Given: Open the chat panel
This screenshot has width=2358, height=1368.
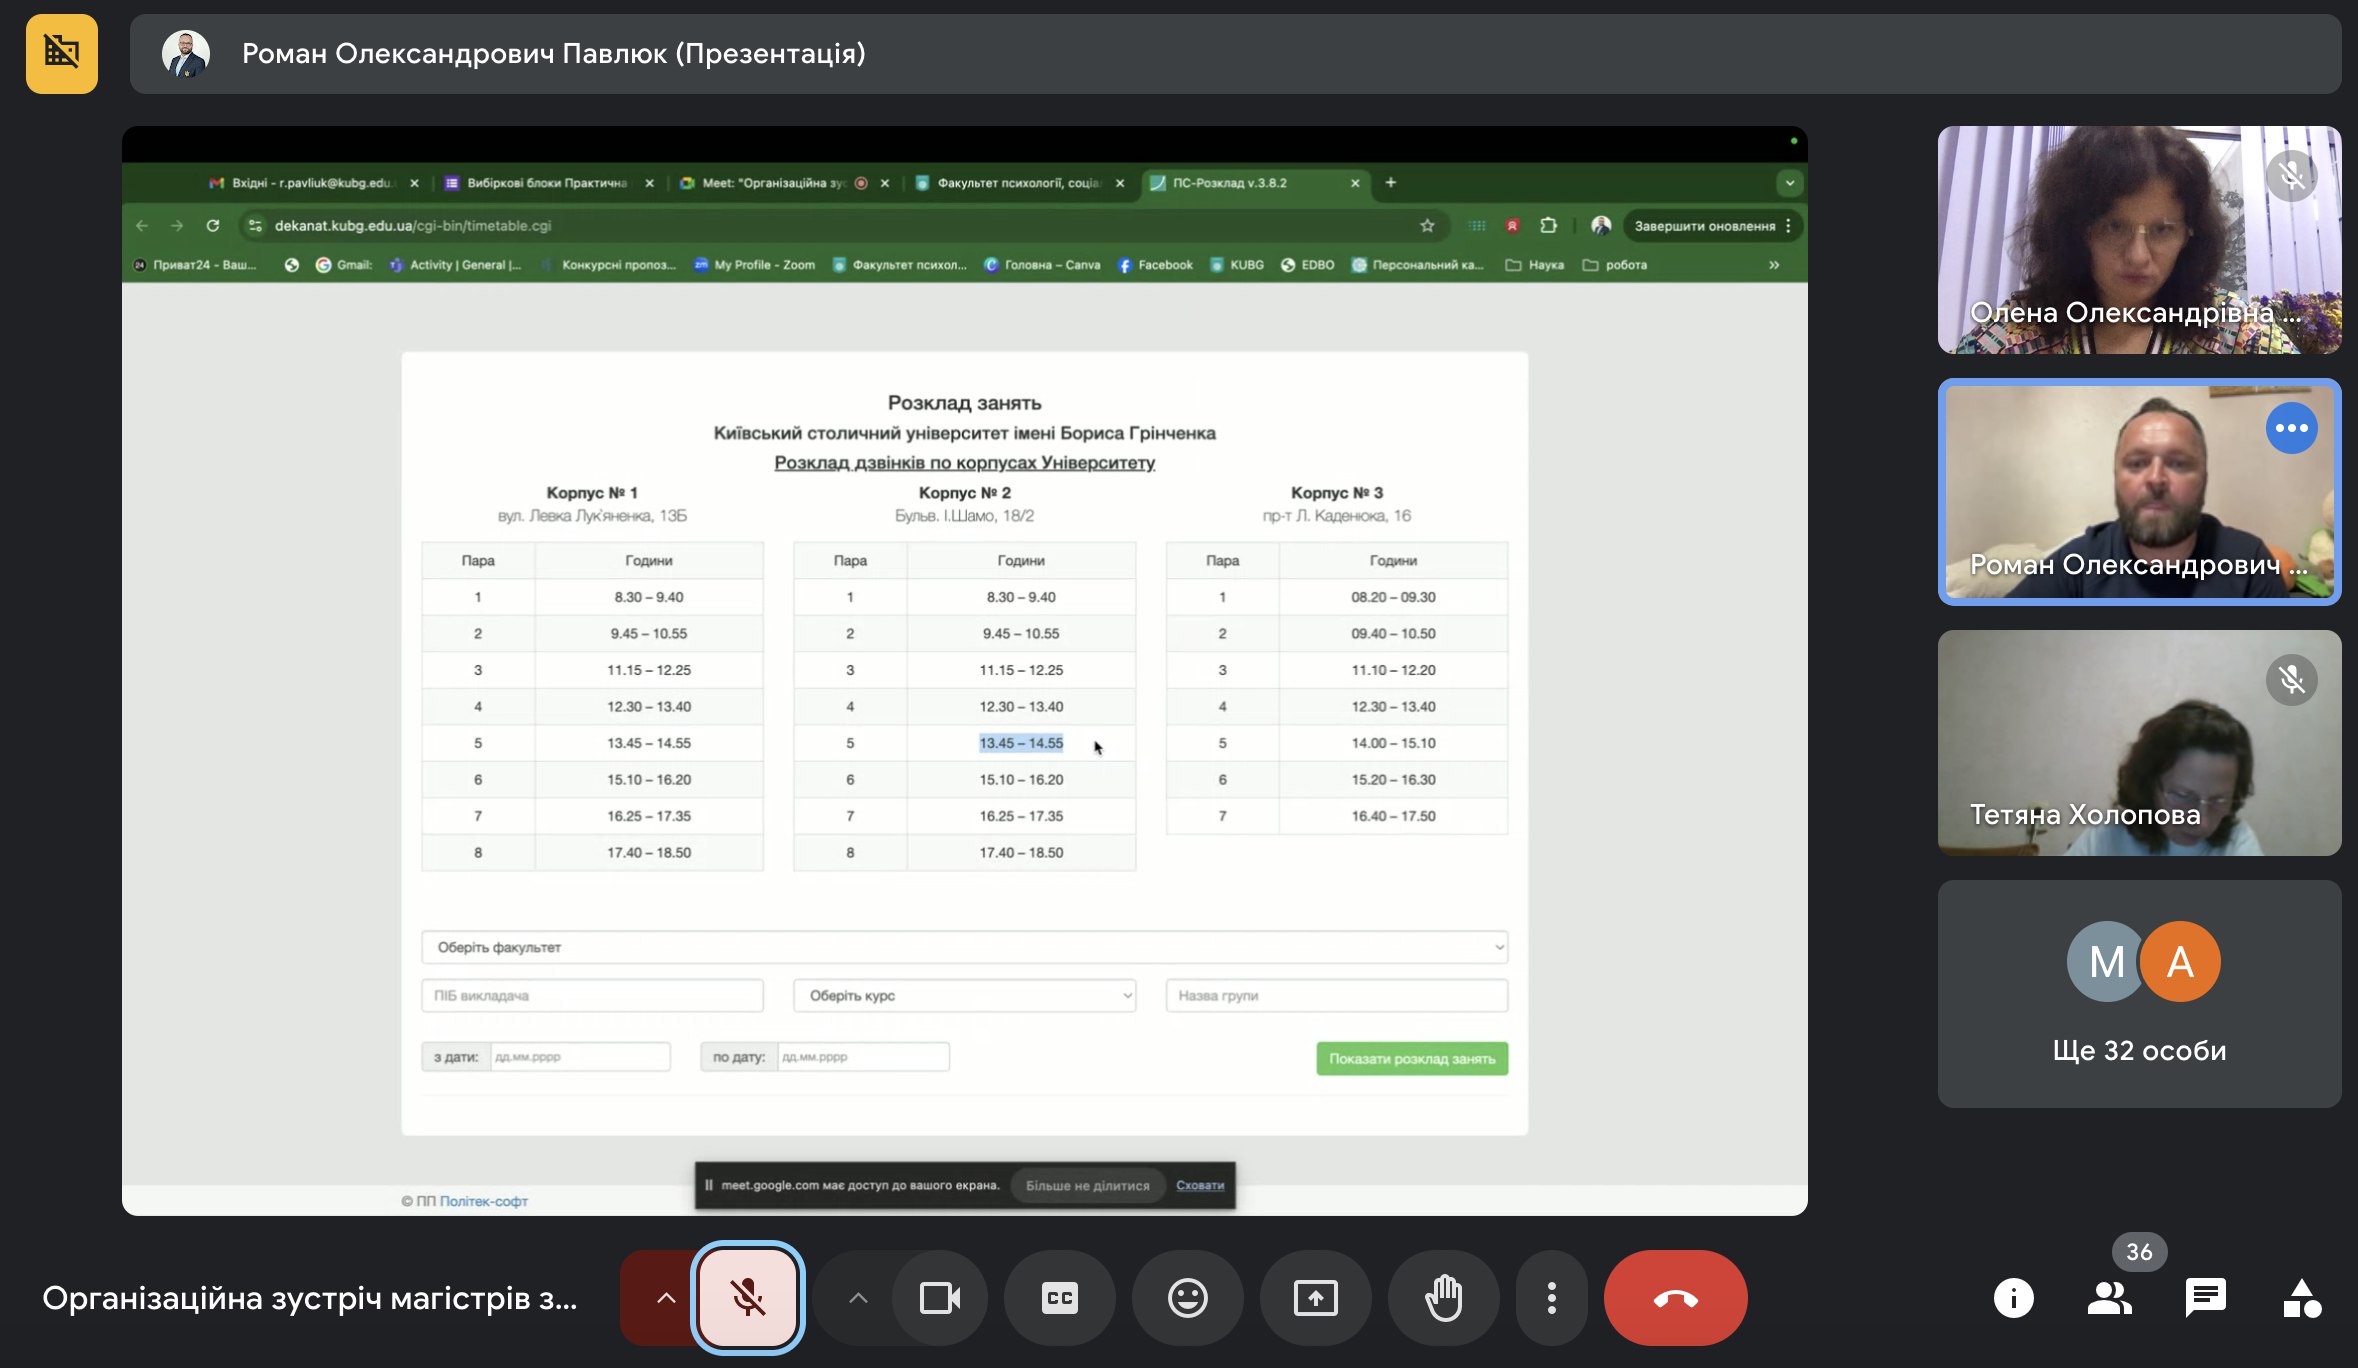Looking at the screenshot, I should click(2205, 1298).
